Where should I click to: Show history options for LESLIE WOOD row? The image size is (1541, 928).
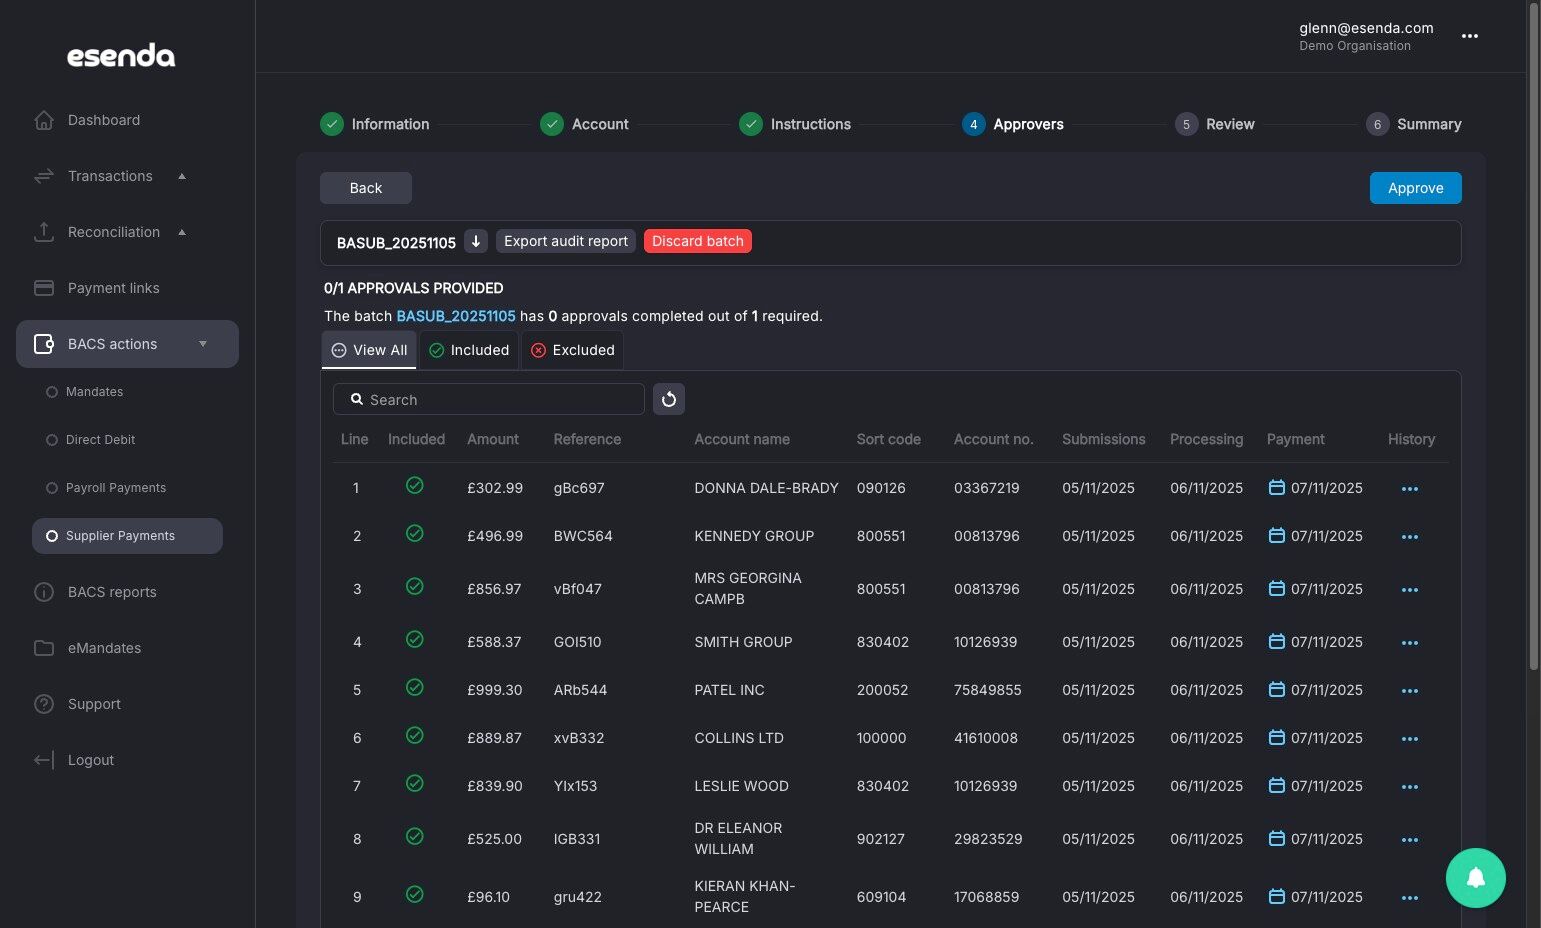click(x=1410, y=787)
